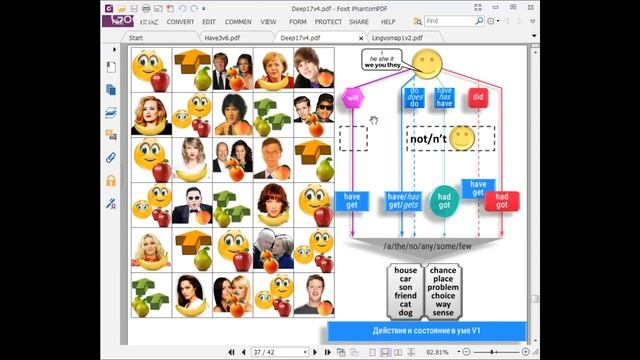This screenshot has width=640, height=360.
Task: Go to the first page button
Action: 231,352
